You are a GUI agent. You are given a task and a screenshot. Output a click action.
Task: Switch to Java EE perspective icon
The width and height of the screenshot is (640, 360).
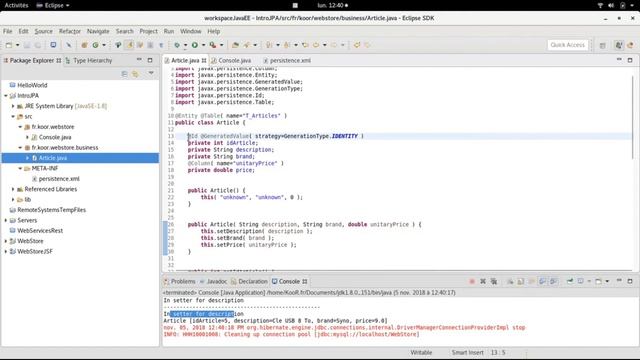[619, 45]
